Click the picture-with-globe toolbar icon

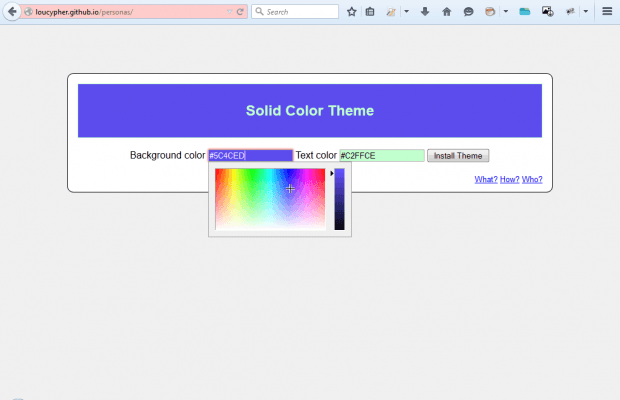click(x=548, y=12)
